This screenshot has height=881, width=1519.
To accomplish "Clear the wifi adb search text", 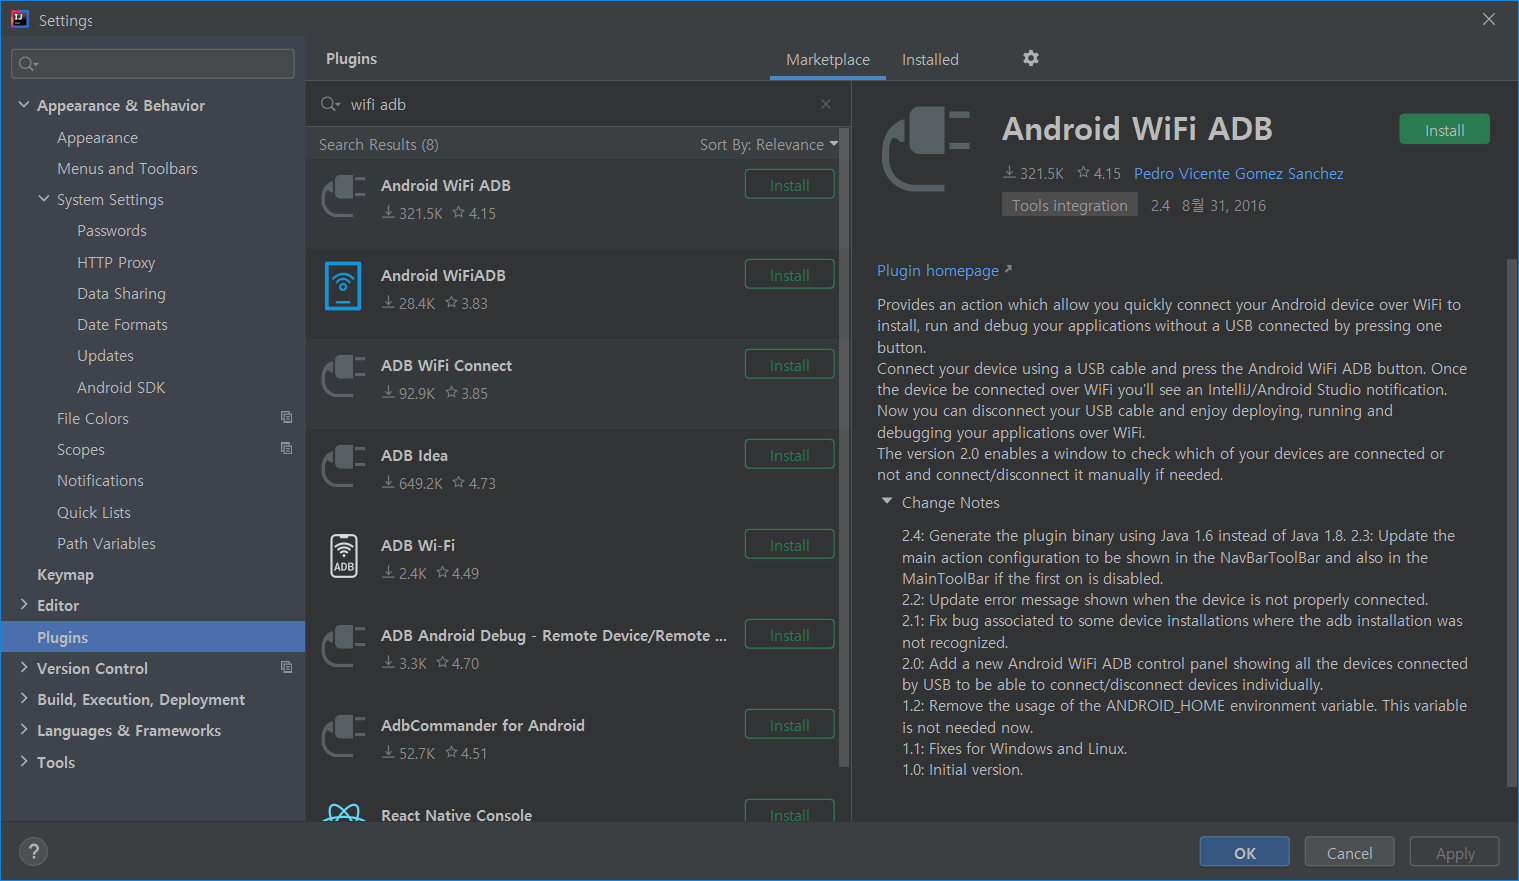I will tap(826, 104).
